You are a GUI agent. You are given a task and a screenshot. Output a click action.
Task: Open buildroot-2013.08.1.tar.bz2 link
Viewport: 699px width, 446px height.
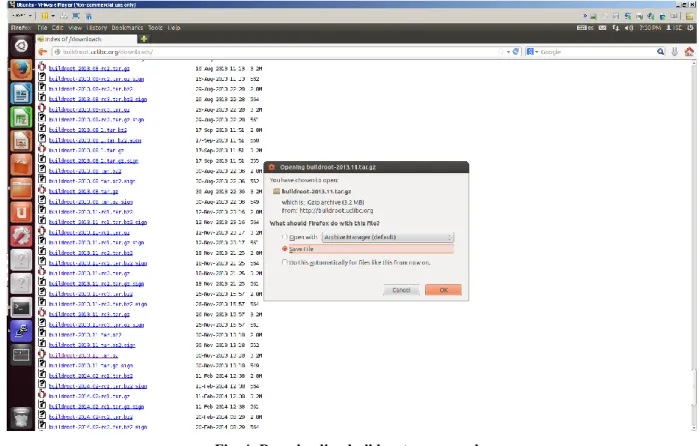point(88,130)
